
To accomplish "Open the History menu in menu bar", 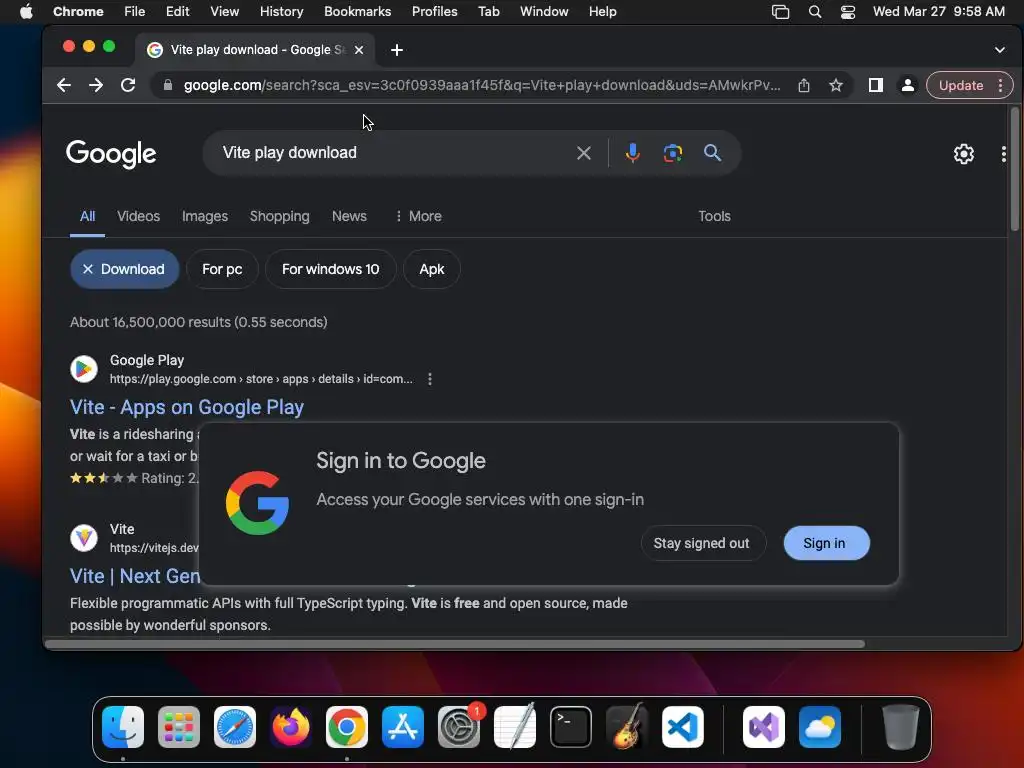I will click(281, 12).
